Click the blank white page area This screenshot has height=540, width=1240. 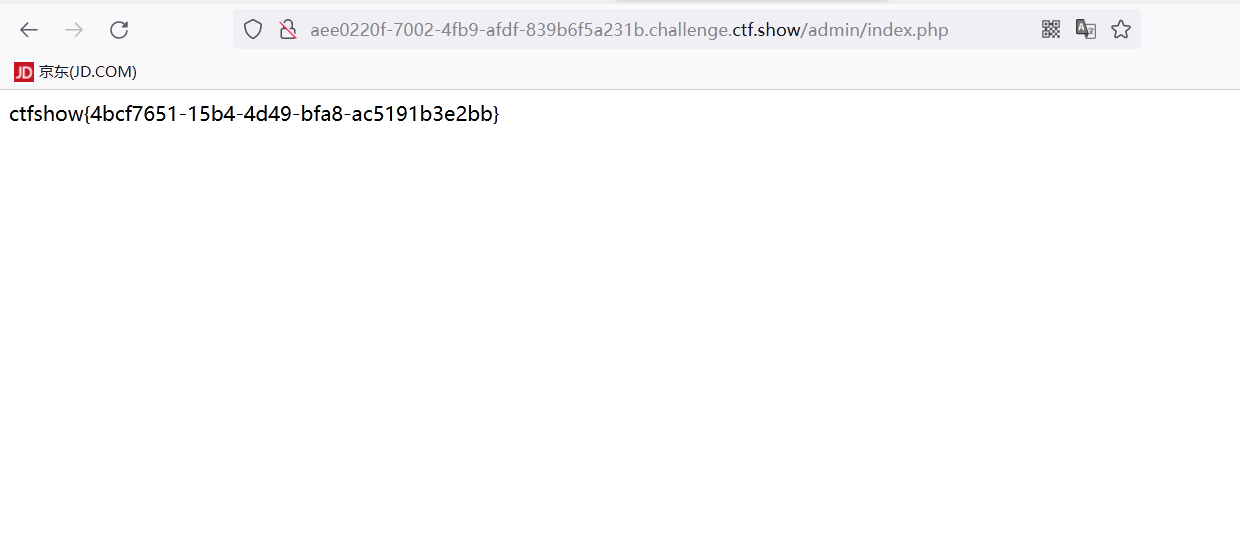click(620, 330)
